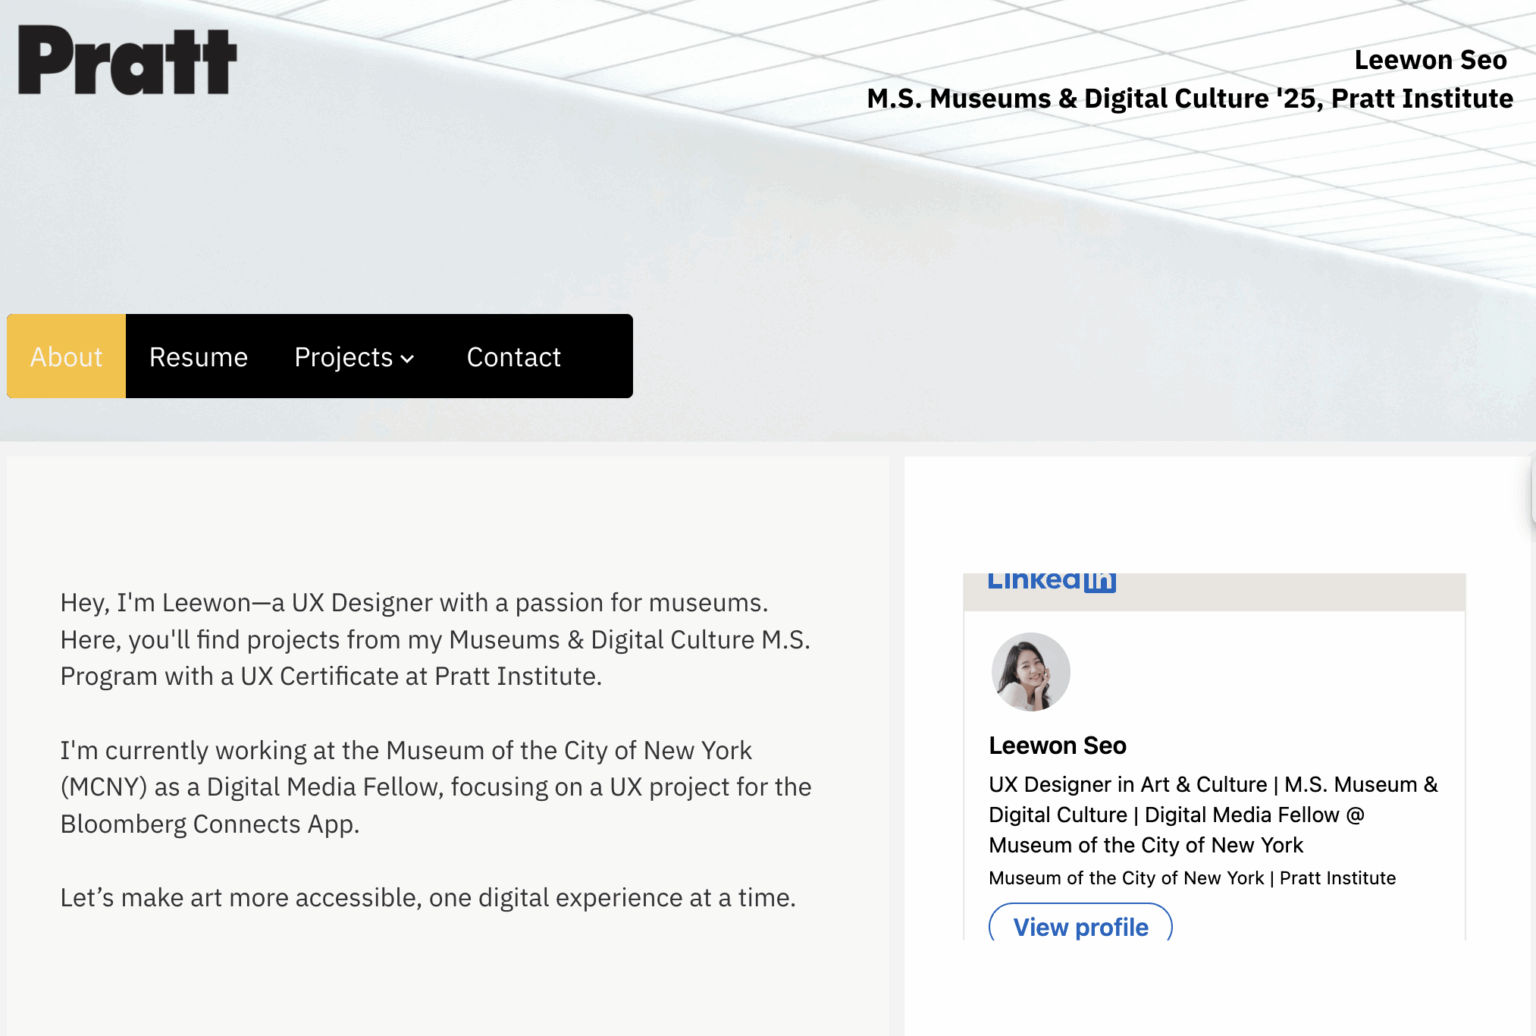
Task: Click the Pratt logo
Action: pyautogui.click(x=125, y=60)
